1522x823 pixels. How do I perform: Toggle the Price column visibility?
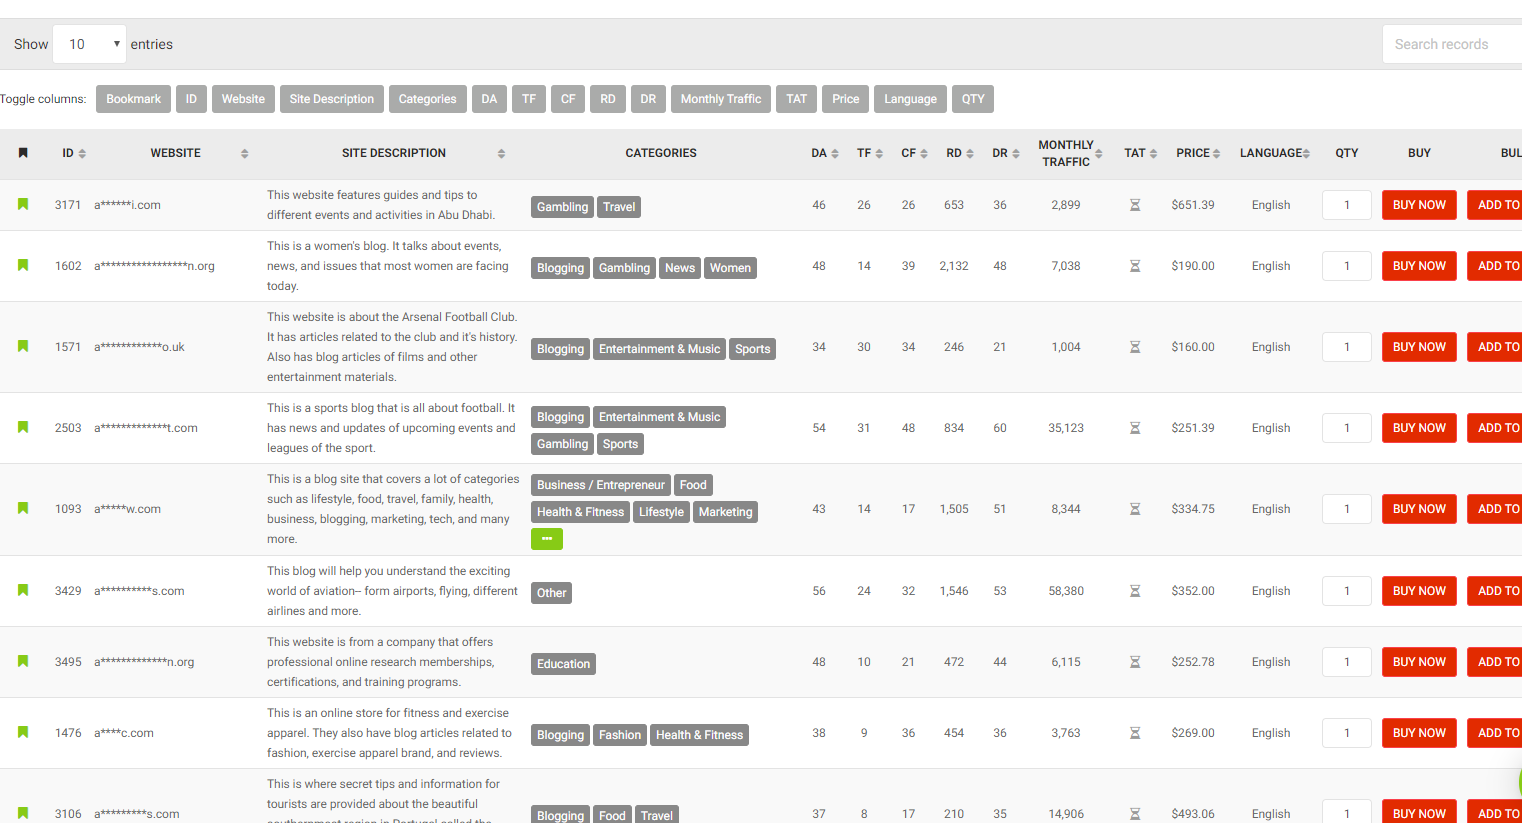click(x=846, y=99)
